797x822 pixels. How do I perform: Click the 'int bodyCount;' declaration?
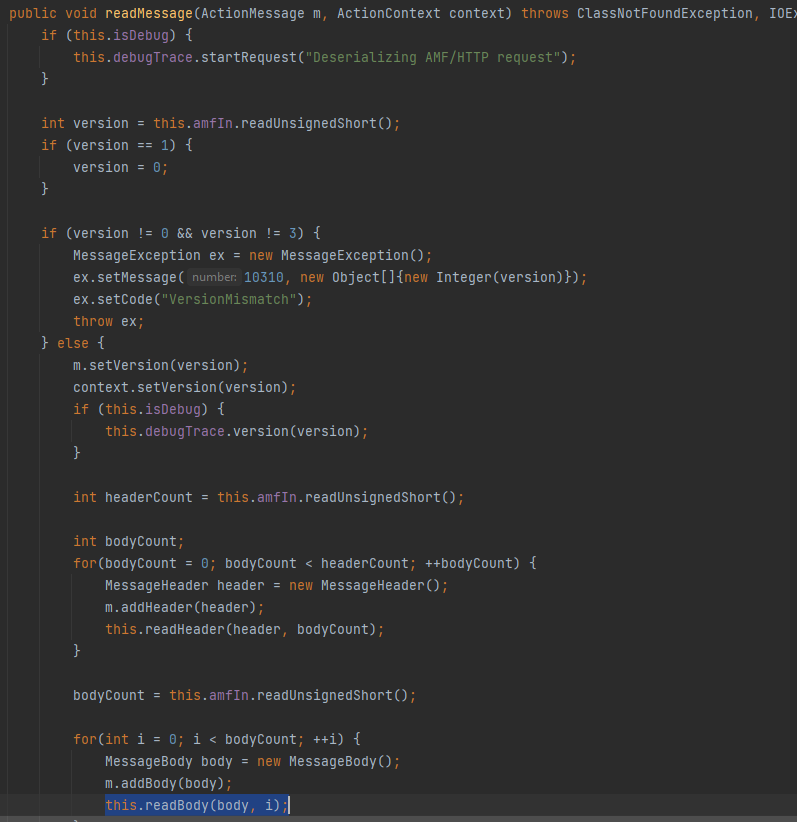coord(129,542)
